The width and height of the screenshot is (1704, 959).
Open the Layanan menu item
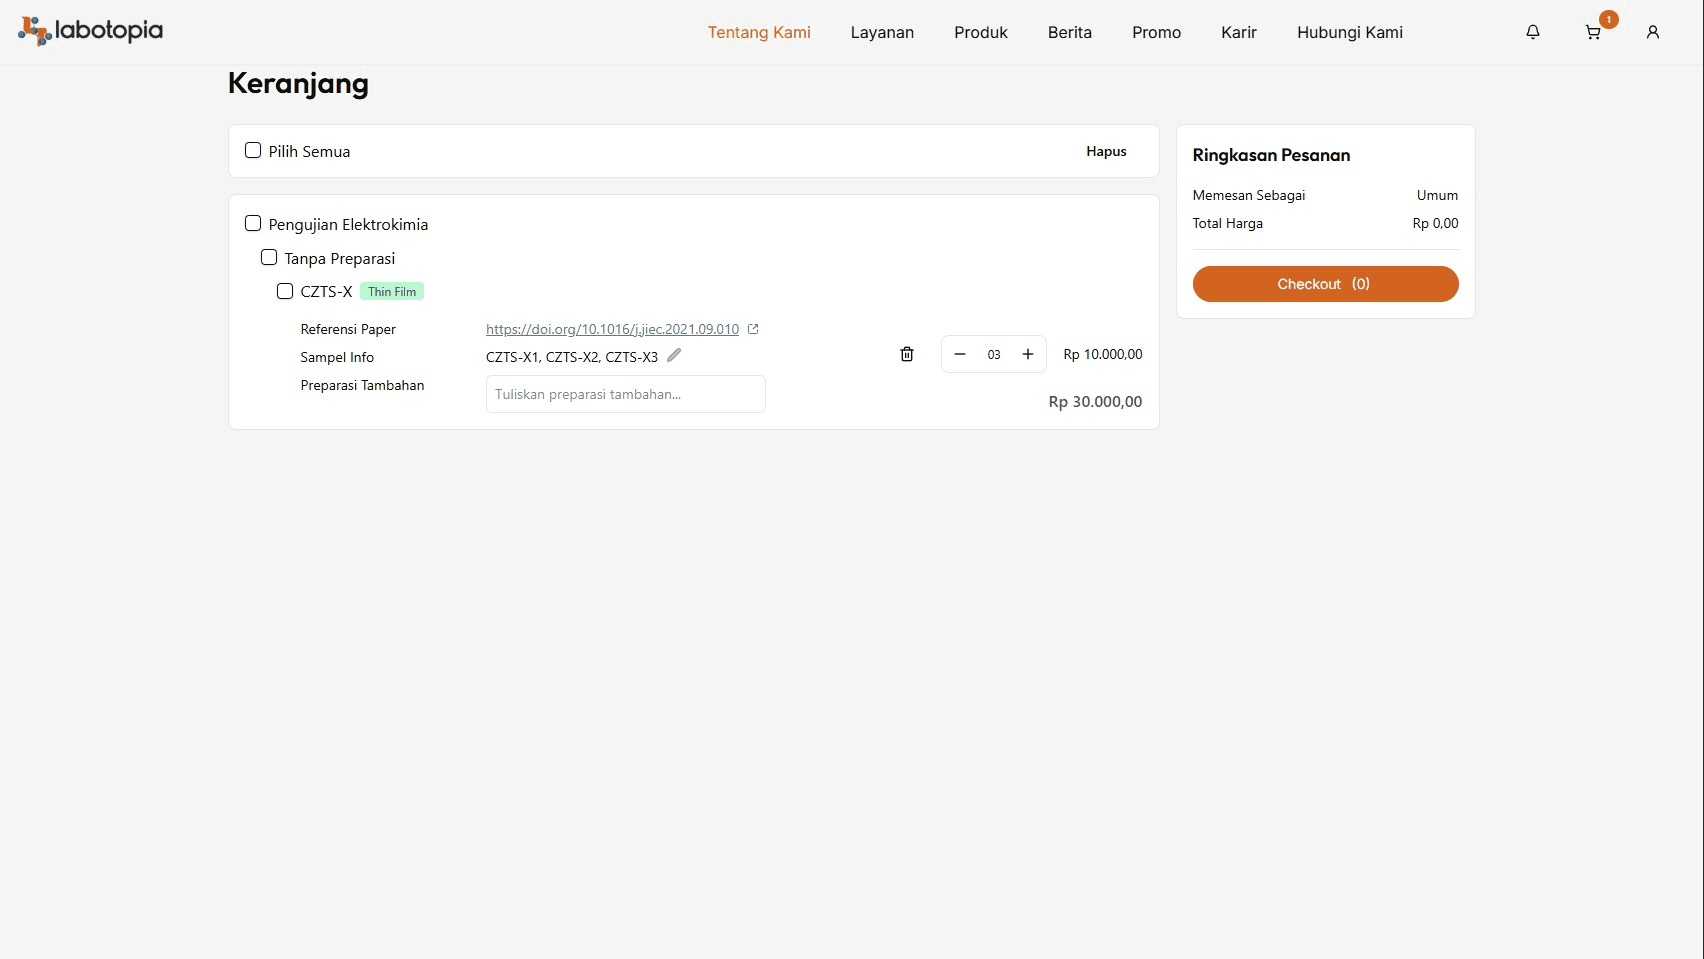click(x=882, y=32)
